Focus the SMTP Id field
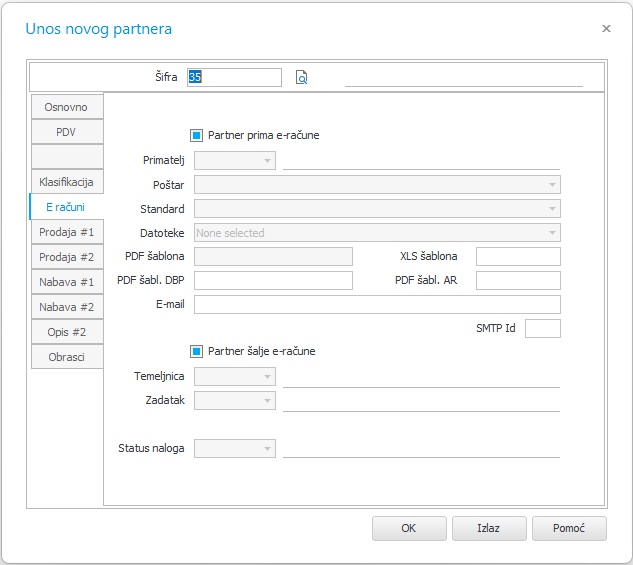633x565 pixels. tap(543, 329)
